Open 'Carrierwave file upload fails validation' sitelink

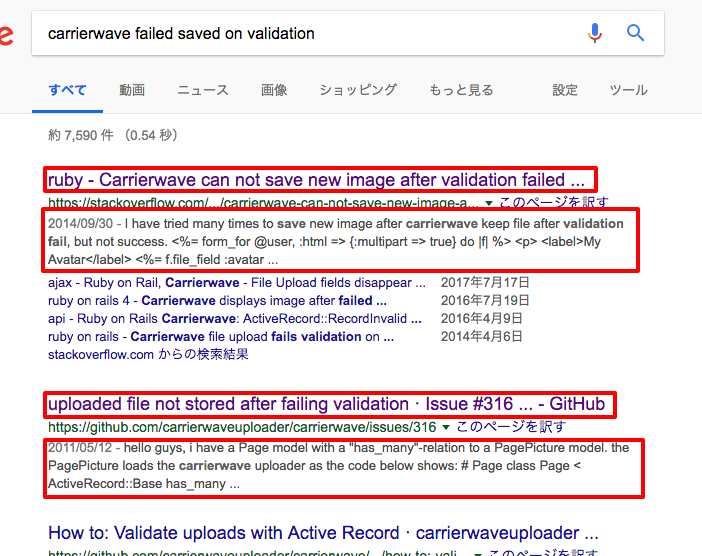[221, 337]
